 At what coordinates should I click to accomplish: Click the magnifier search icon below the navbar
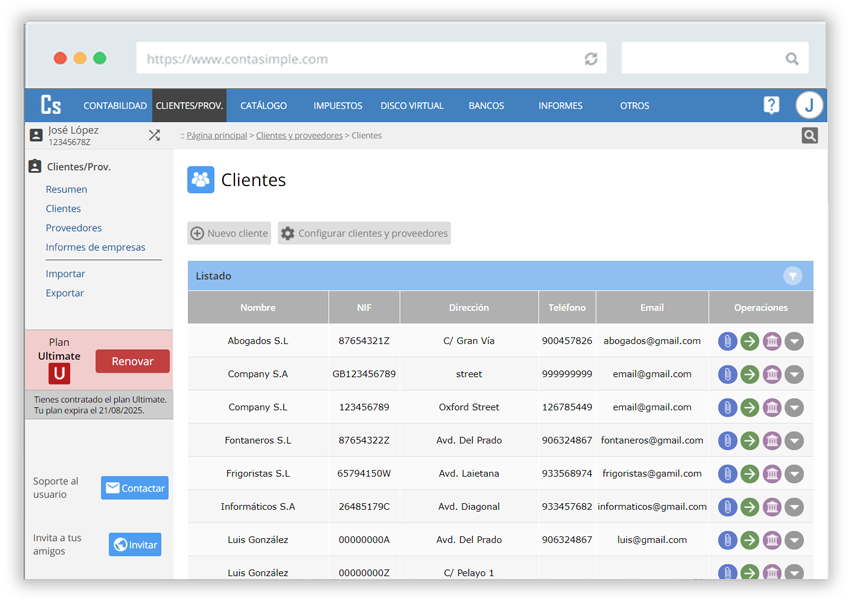point(809,136)
